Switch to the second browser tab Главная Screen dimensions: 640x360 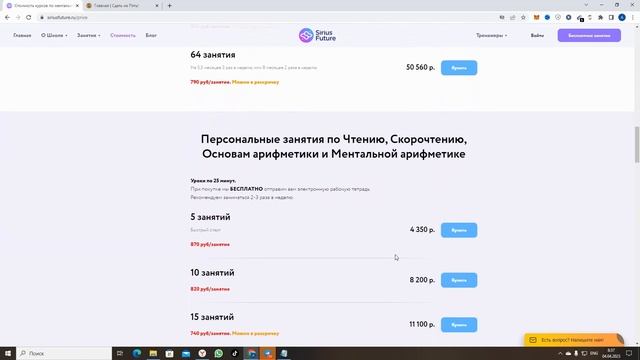(x=122, y=6)
